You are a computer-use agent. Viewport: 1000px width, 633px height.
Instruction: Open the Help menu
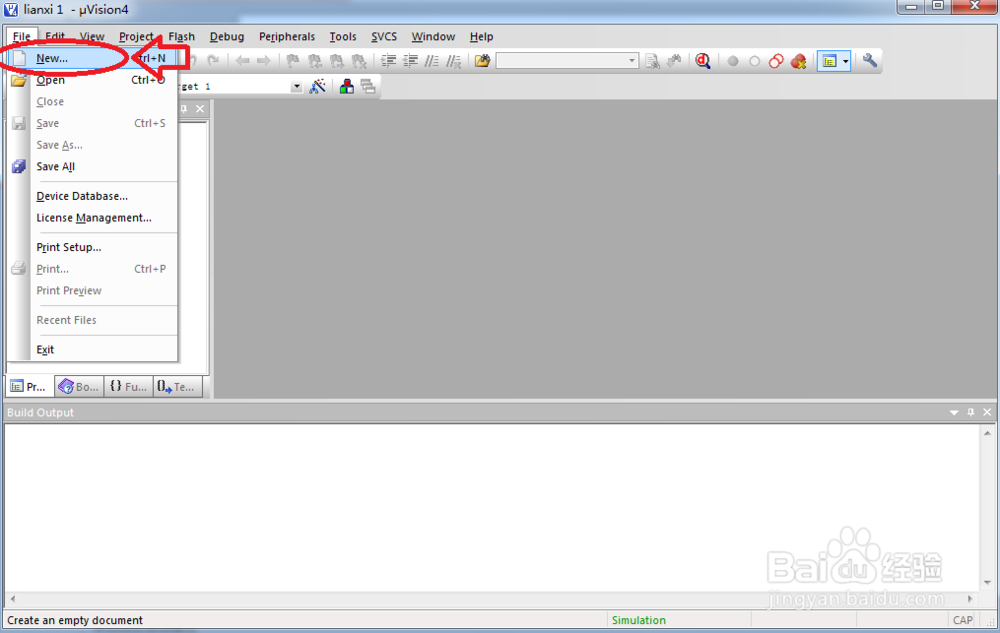[x=482, y=36]
